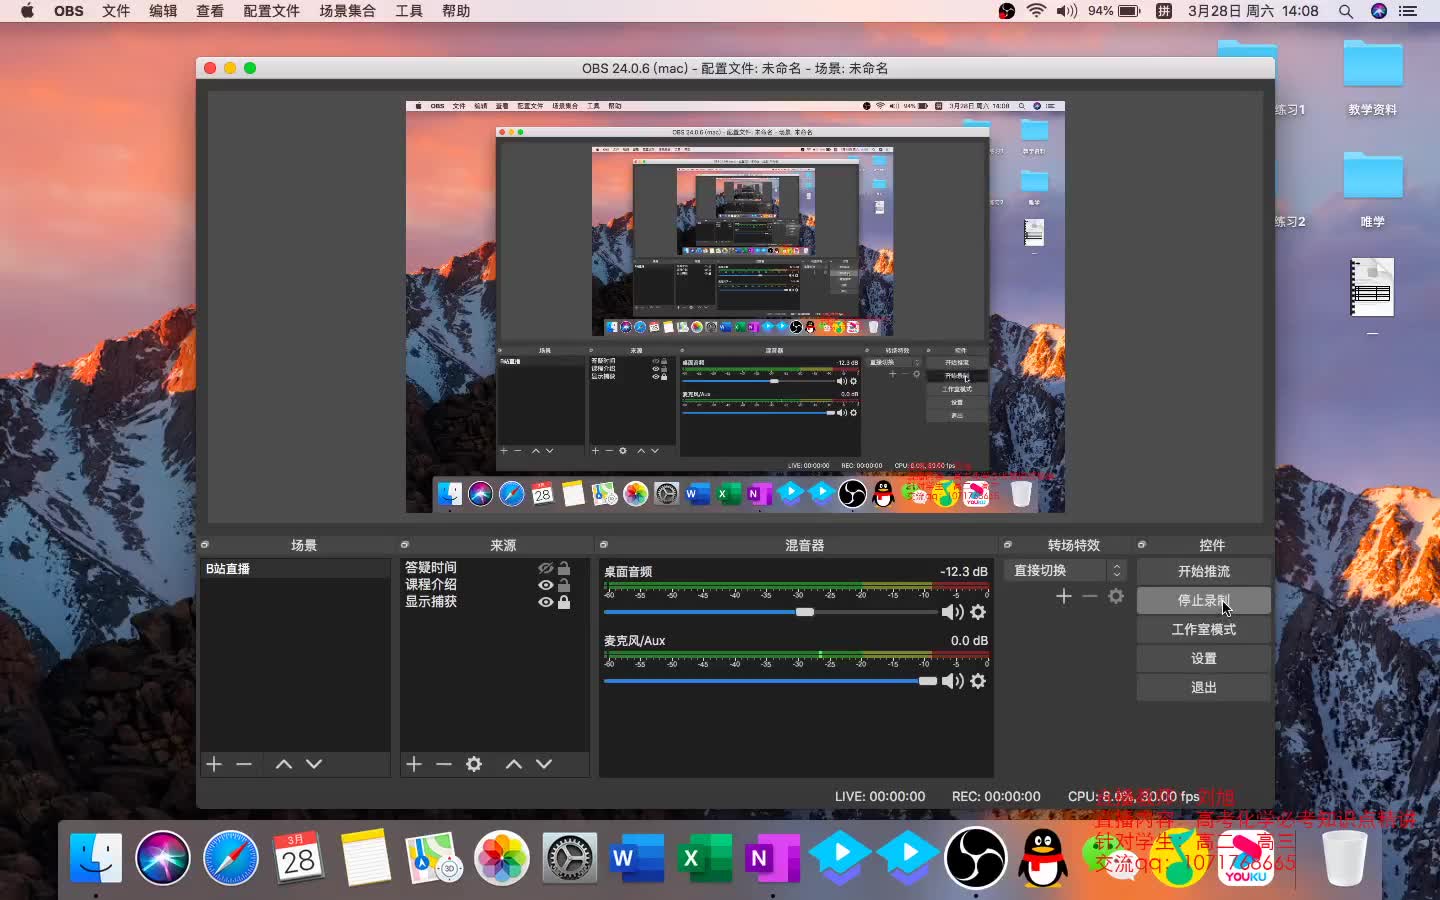Open OBS icon in the Dock
Image resolution: width=1440 pixels, height=900 pixels.
coord(976,858)
